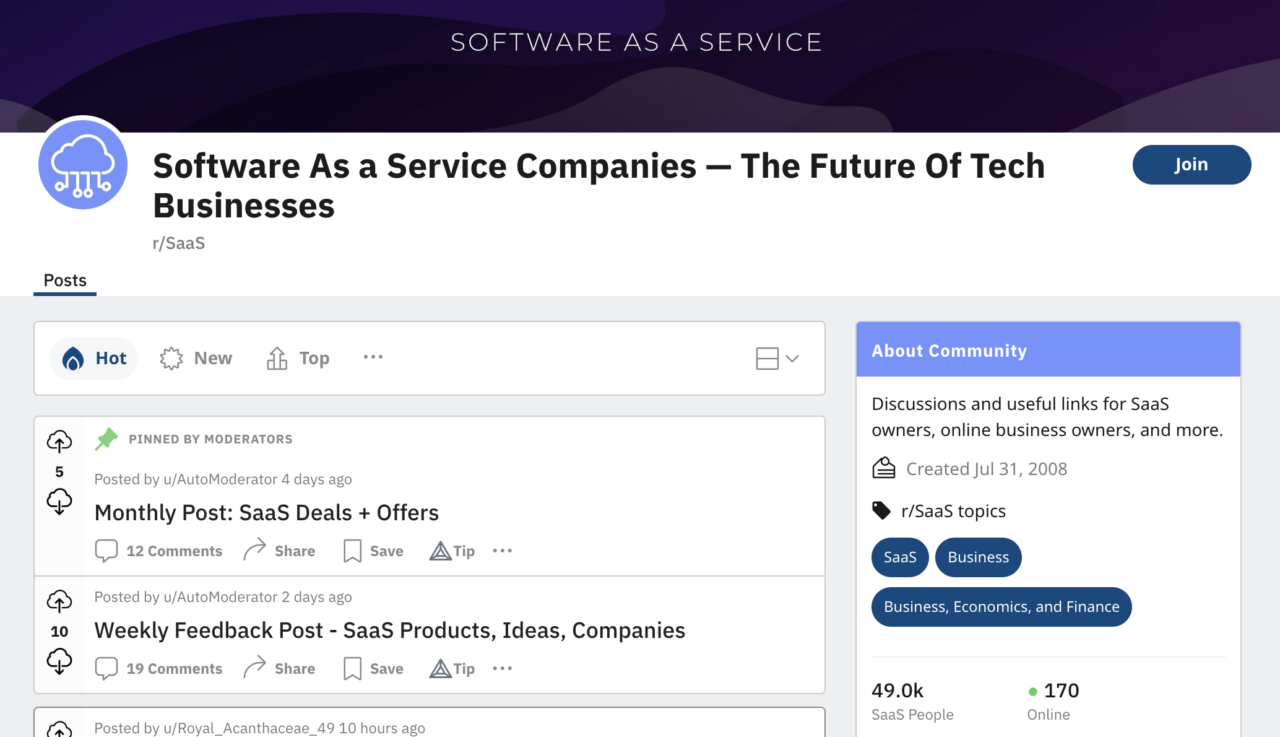Save the Monthly SaaS Deals post

[373, 551]
